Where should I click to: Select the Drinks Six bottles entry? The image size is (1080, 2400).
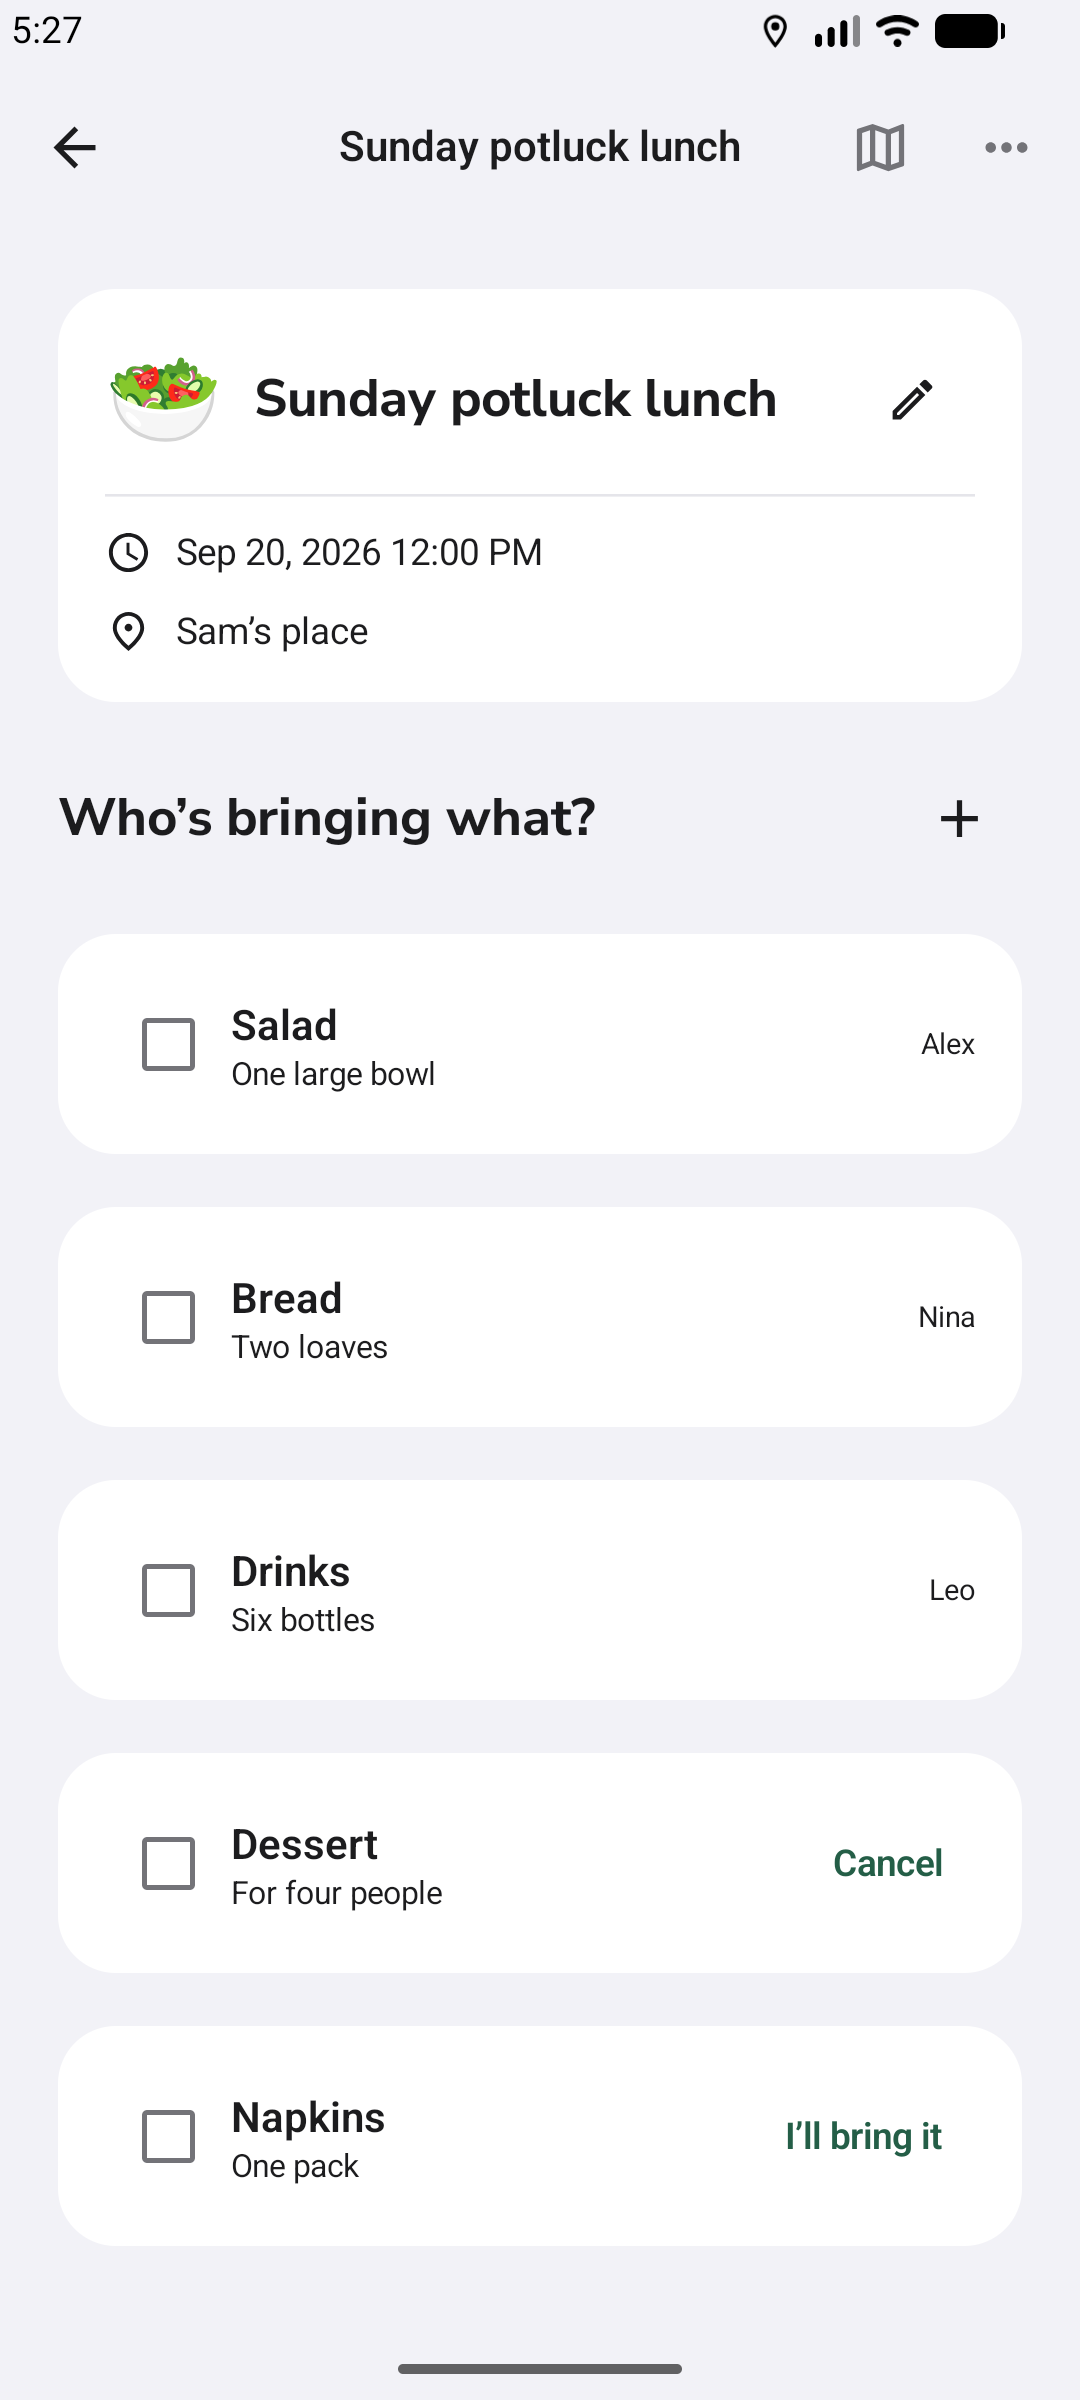pos(540,1590)
